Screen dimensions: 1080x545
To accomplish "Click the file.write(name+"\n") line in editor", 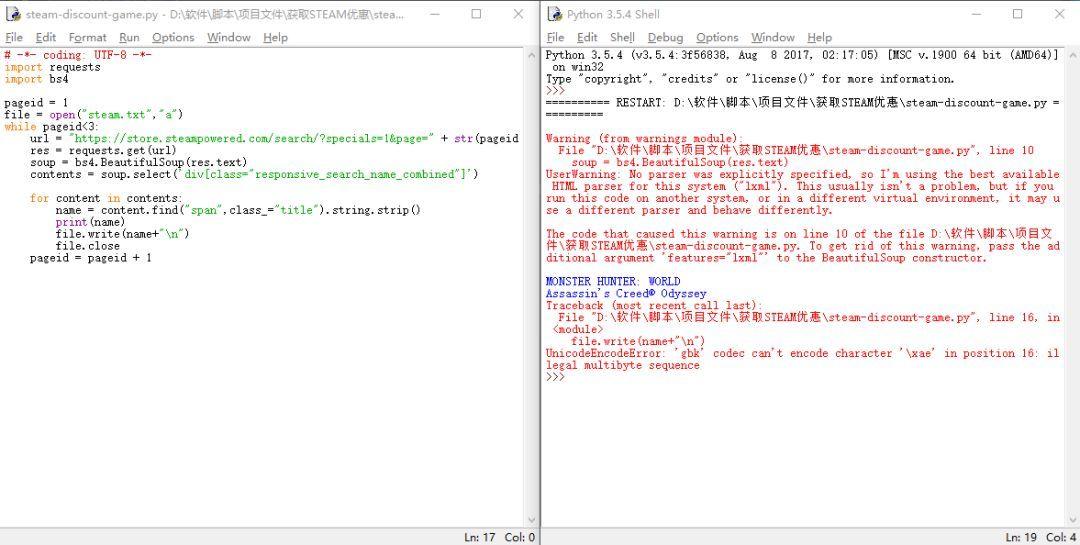I will [123, 234].
